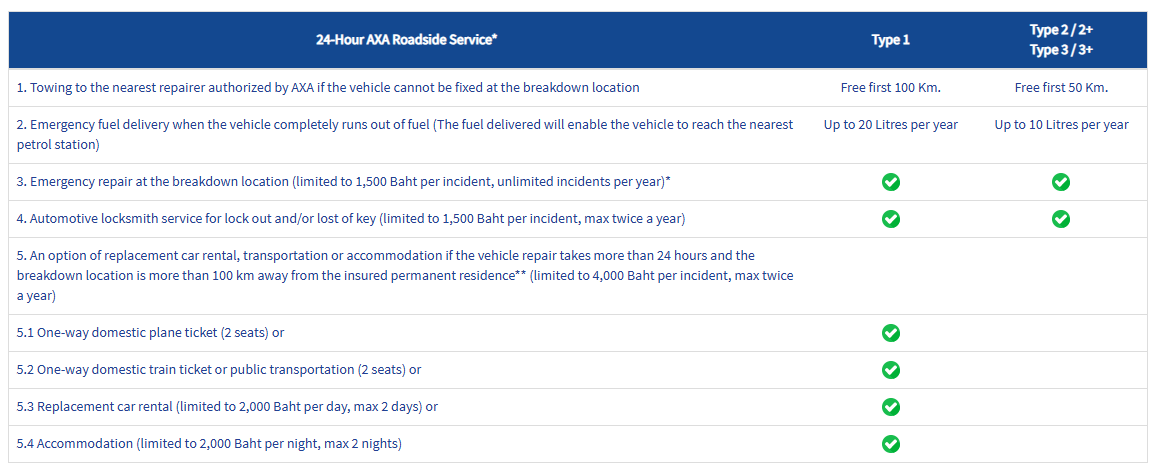1153x472 pixels.
Task: Click the towing to nearest repairer text
Action: point(328,88)
